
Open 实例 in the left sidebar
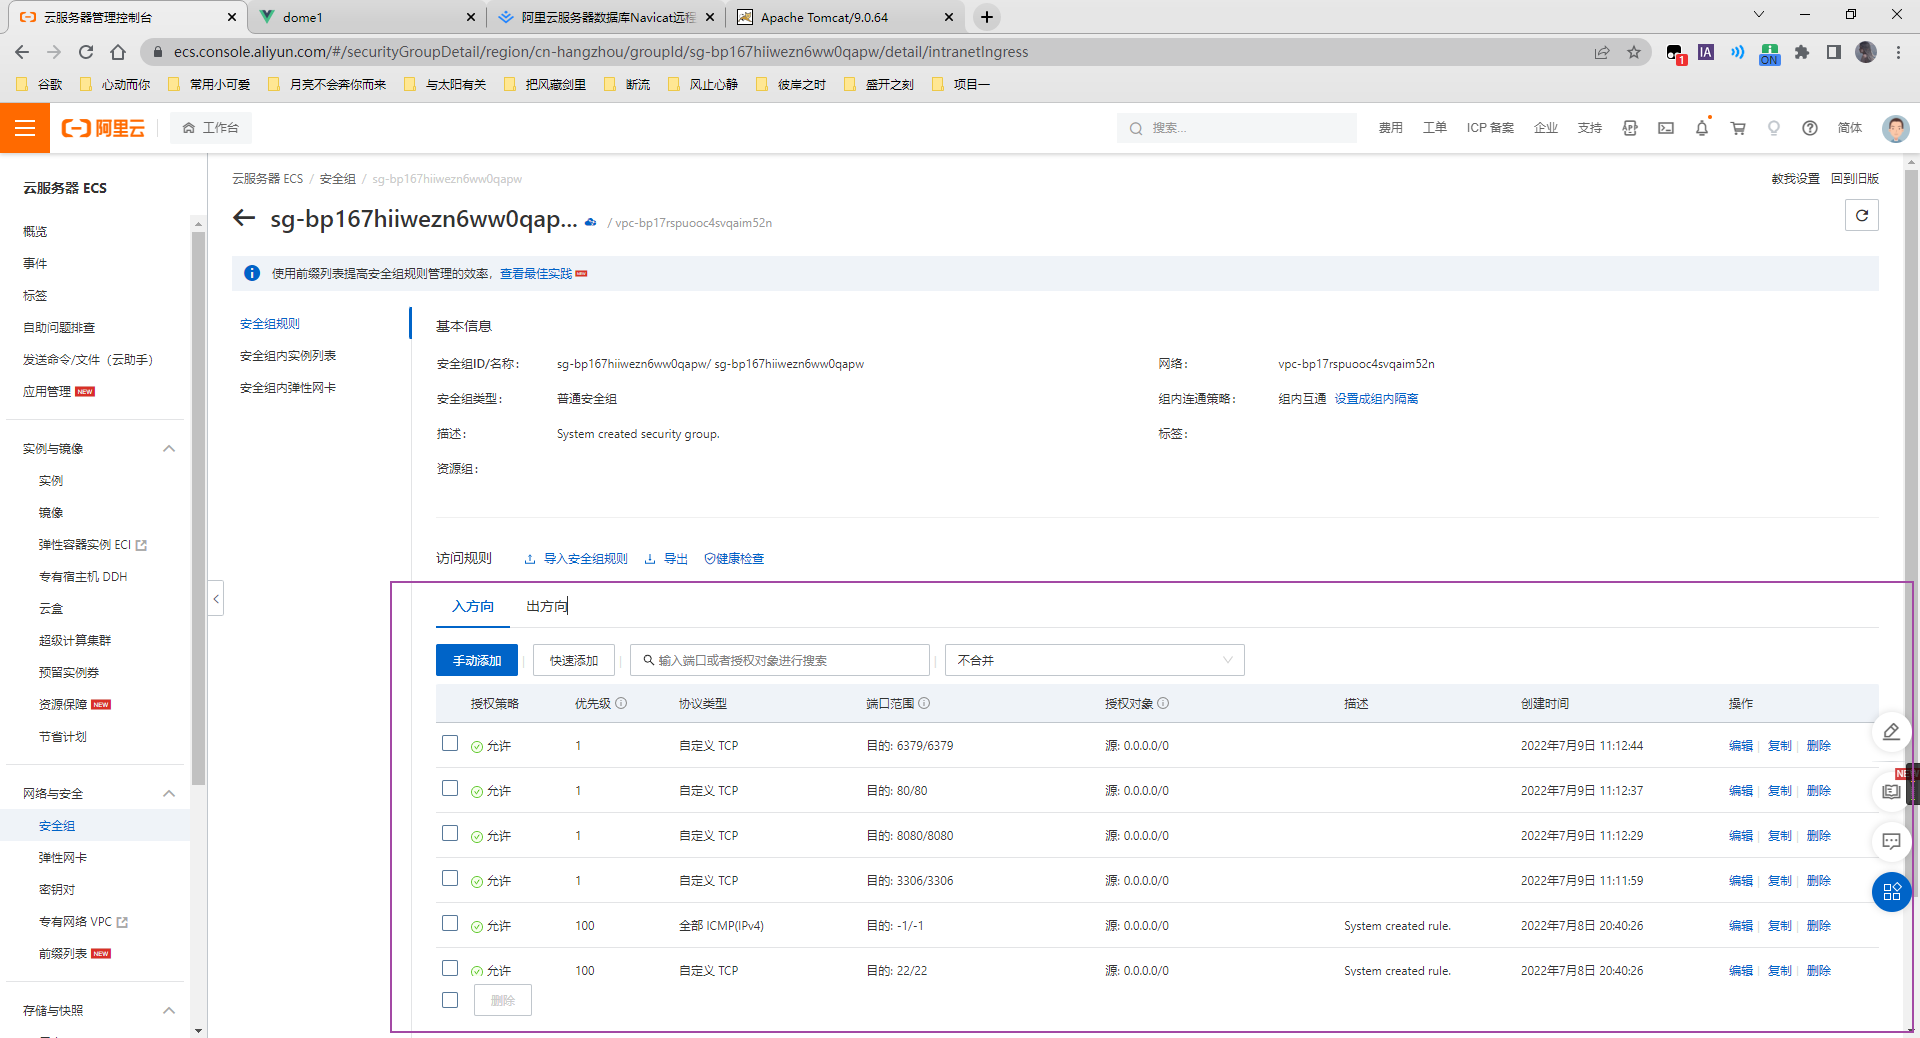point(51,481)
